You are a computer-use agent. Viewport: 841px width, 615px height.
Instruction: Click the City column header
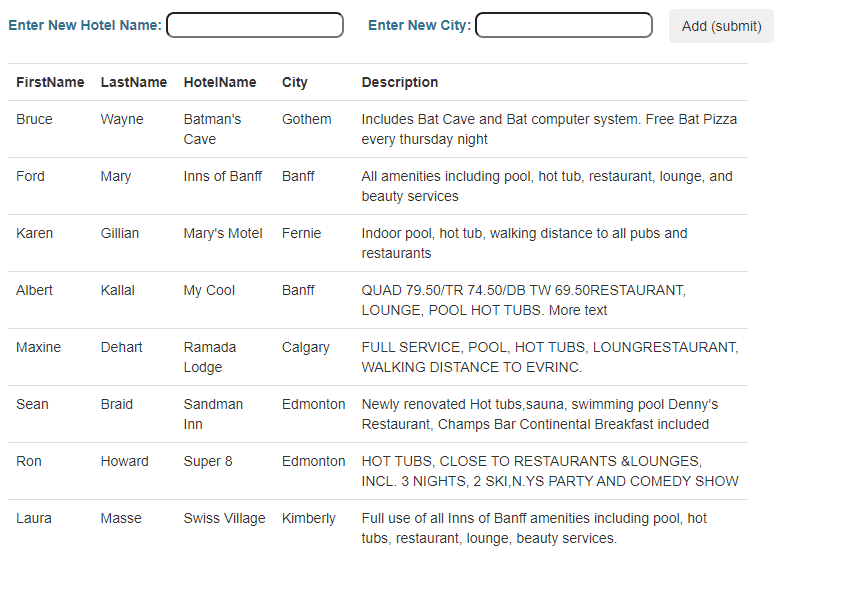pos(294,82)
